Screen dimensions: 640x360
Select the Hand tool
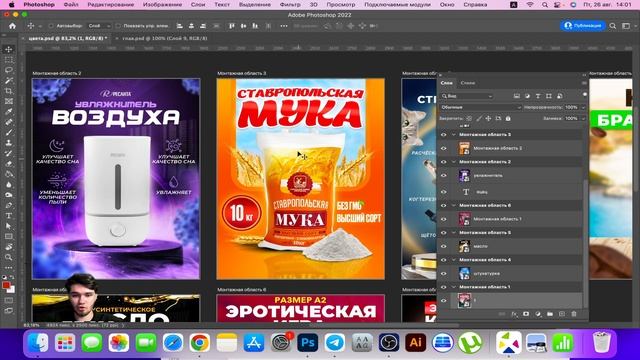pyautogui.click(x=9, y=247)
